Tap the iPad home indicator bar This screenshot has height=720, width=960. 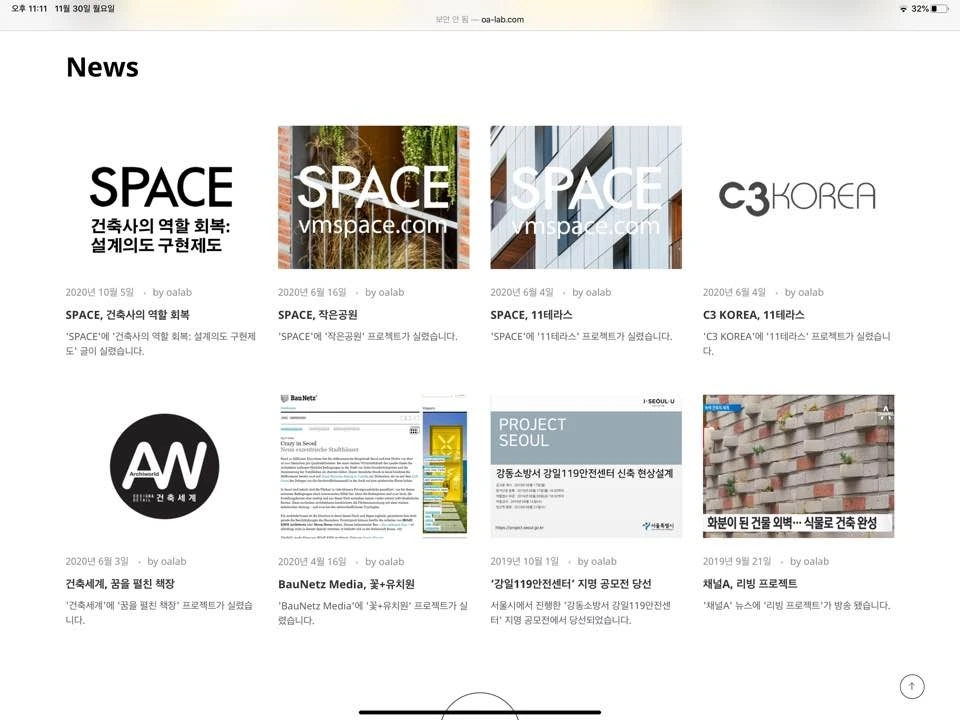pos(479,712)
